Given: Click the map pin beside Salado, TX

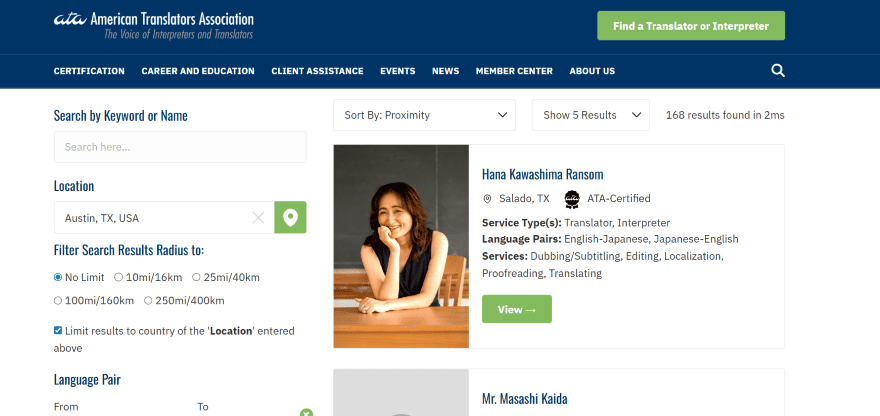Looking at the screenshot, I should (487, 199).
